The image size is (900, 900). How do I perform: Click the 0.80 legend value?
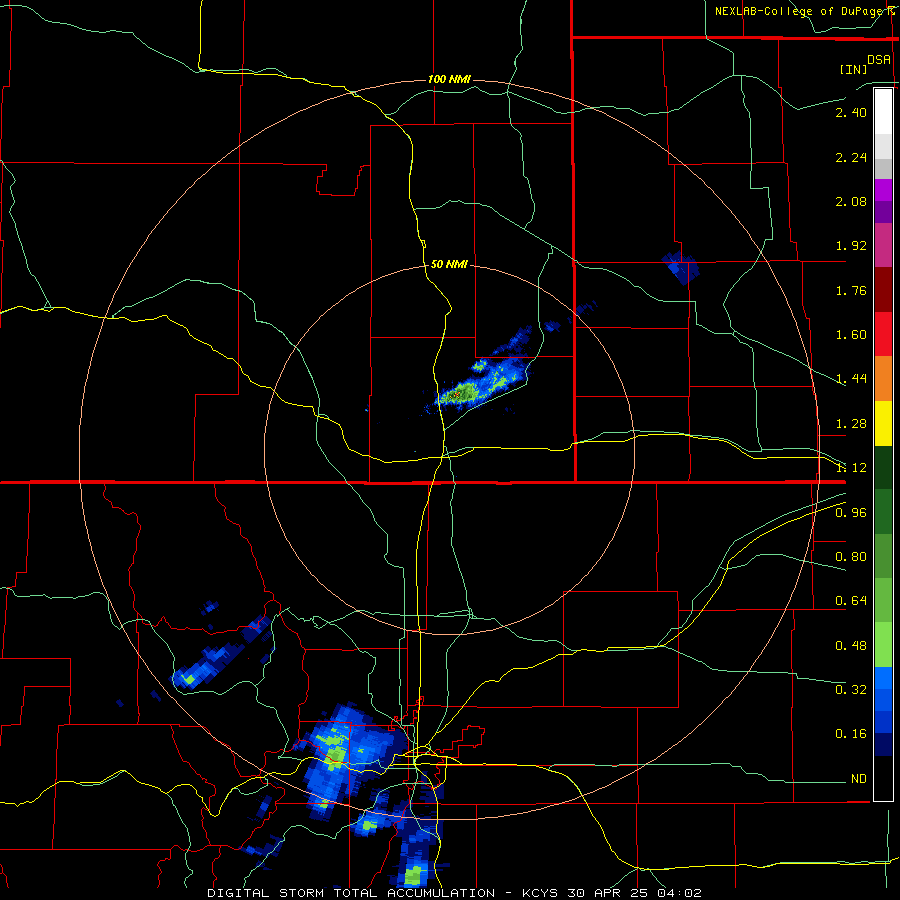tap(851, 557)
